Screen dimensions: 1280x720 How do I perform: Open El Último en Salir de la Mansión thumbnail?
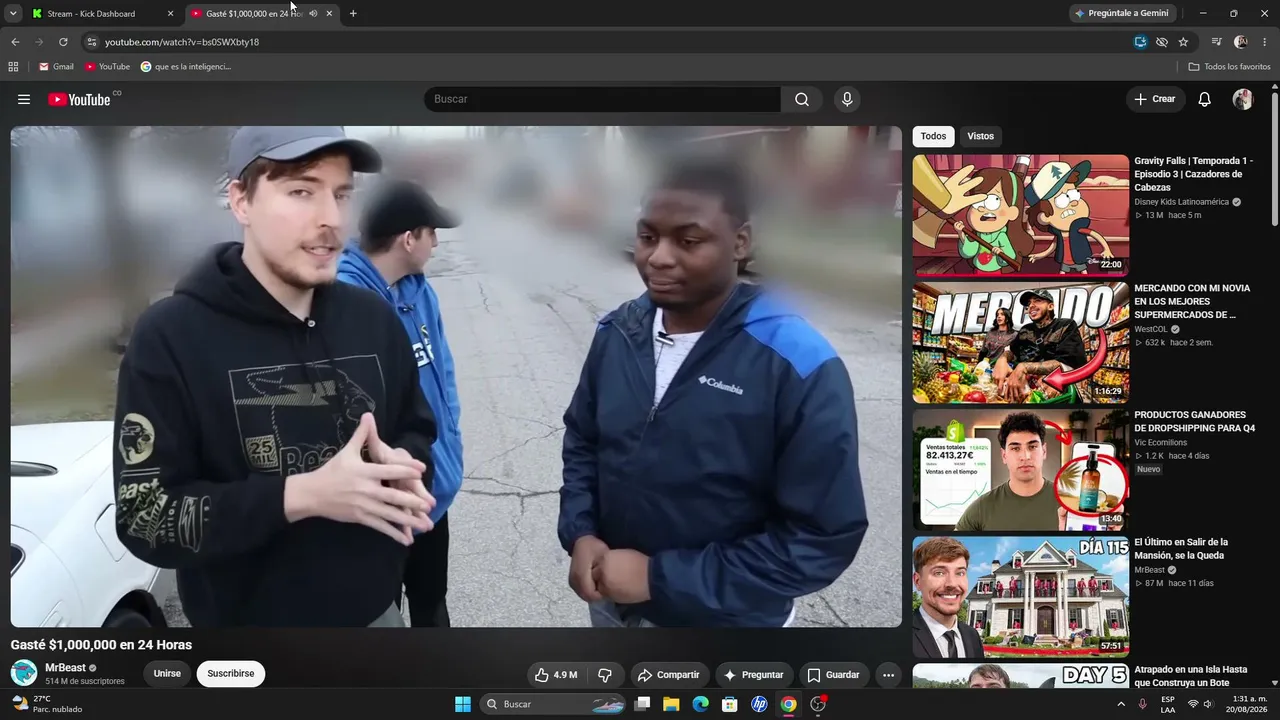point(1020,597)
